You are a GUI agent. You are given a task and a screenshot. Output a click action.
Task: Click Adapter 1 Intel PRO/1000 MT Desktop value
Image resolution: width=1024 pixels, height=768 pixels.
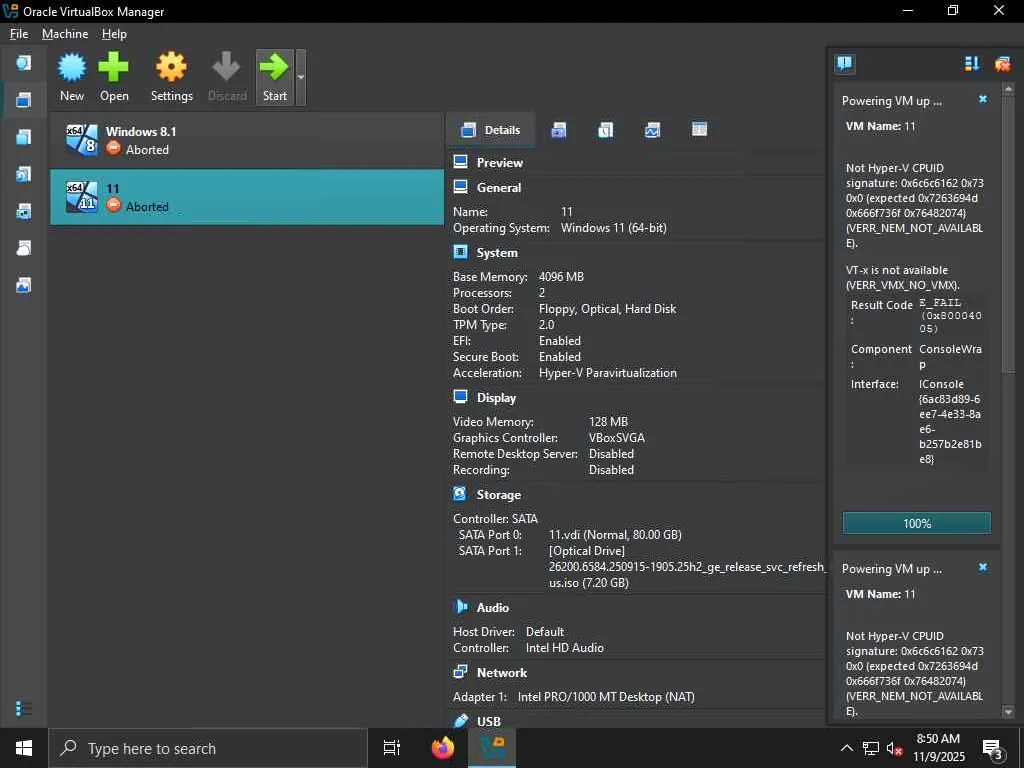606,697
